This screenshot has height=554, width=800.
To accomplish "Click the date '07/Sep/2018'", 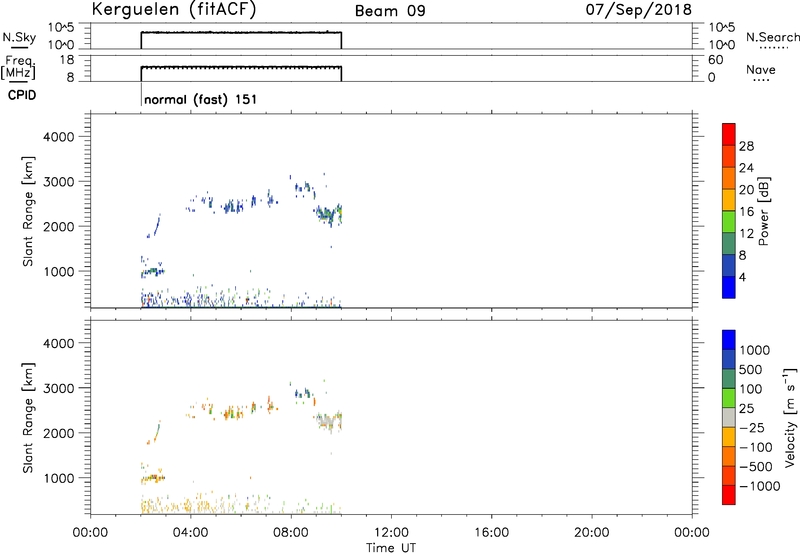I will coord(638,10).
